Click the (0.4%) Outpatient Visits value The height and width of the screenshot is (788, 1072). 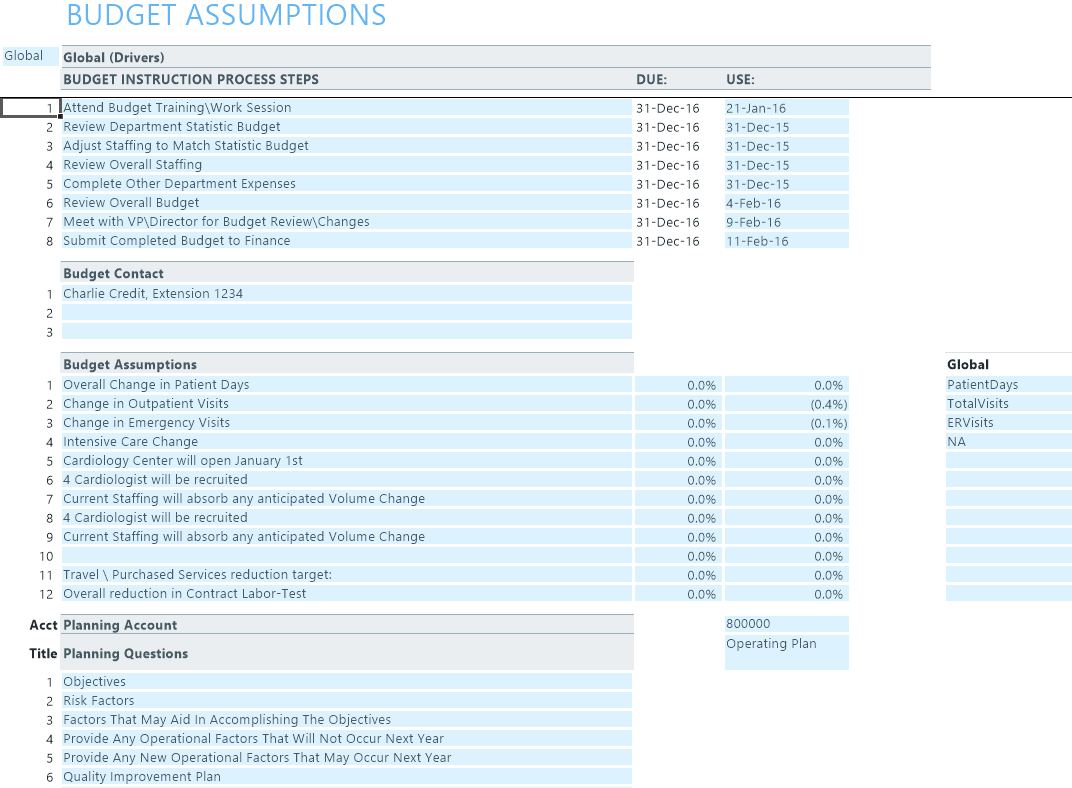point(786,404)
